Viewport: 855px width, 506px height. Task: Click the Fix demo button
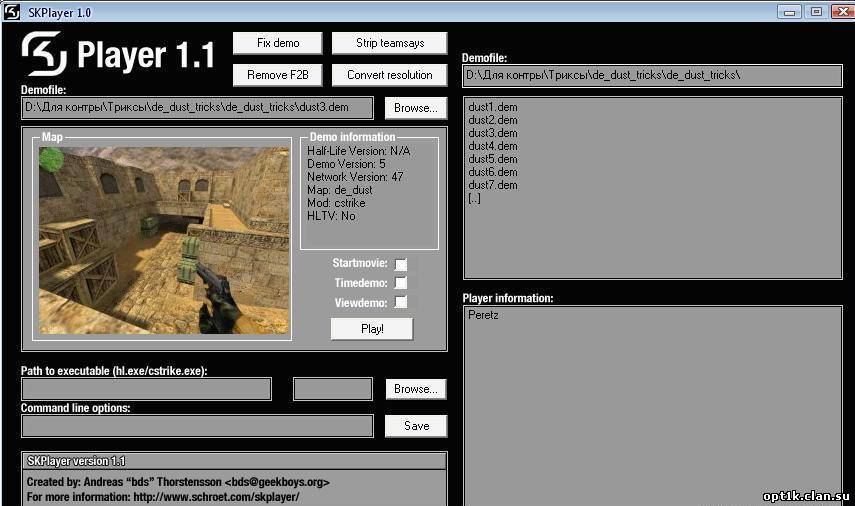[x=278, y=43]
